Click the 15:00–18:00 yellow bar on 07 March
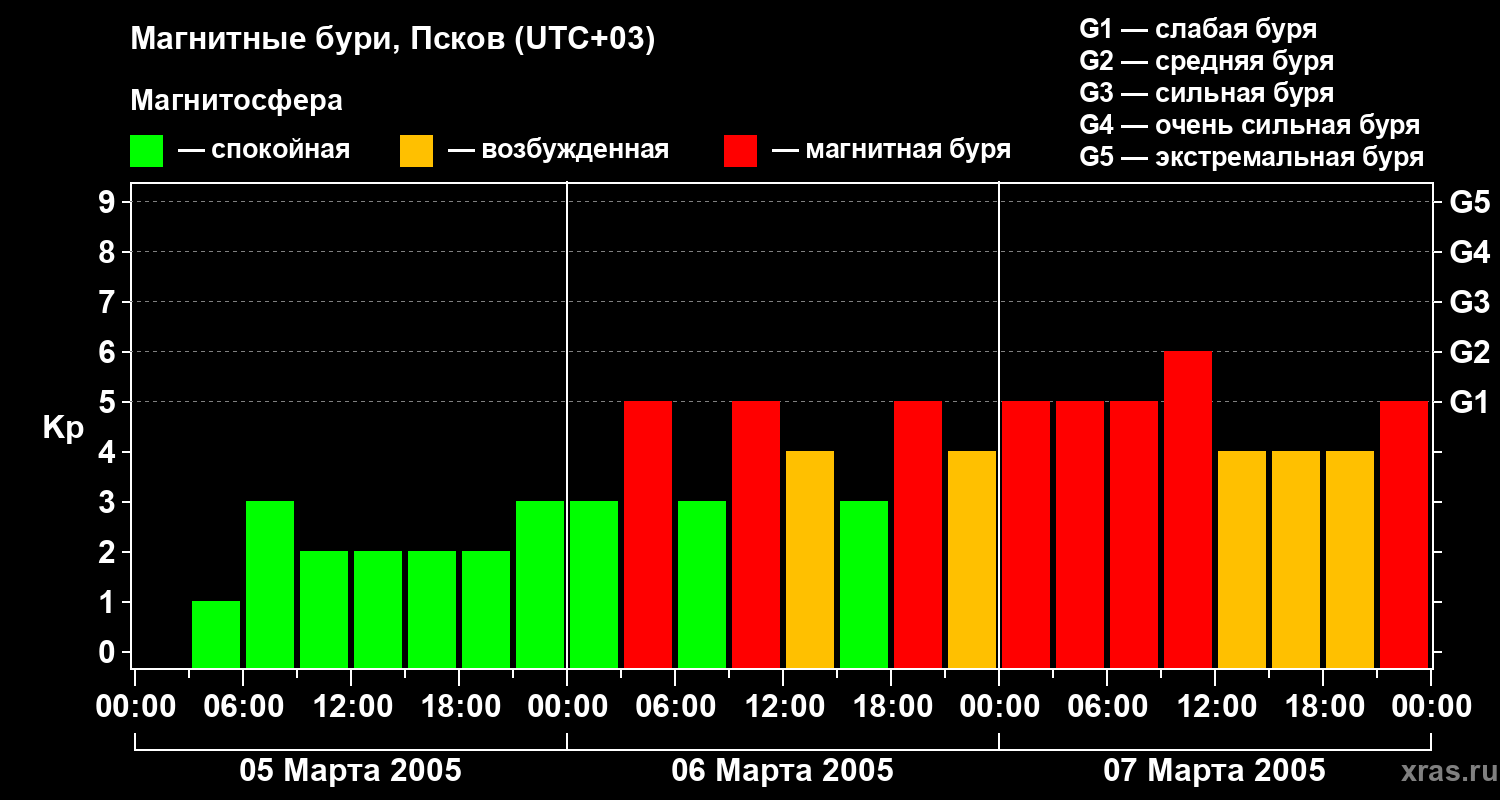This screenshot has height=800, width=1500. (1296, 559)
